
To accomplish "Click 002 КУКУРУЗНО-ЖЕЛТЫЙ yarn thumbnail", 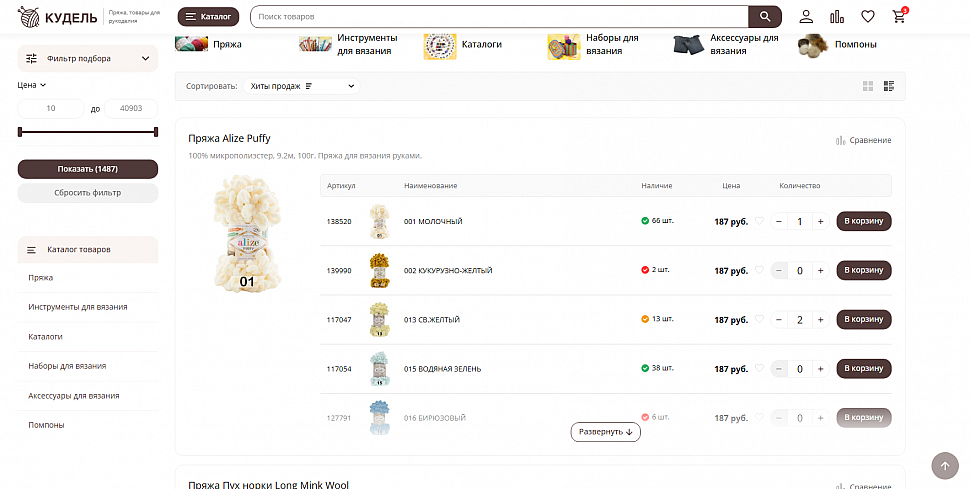I will [379, 270].
